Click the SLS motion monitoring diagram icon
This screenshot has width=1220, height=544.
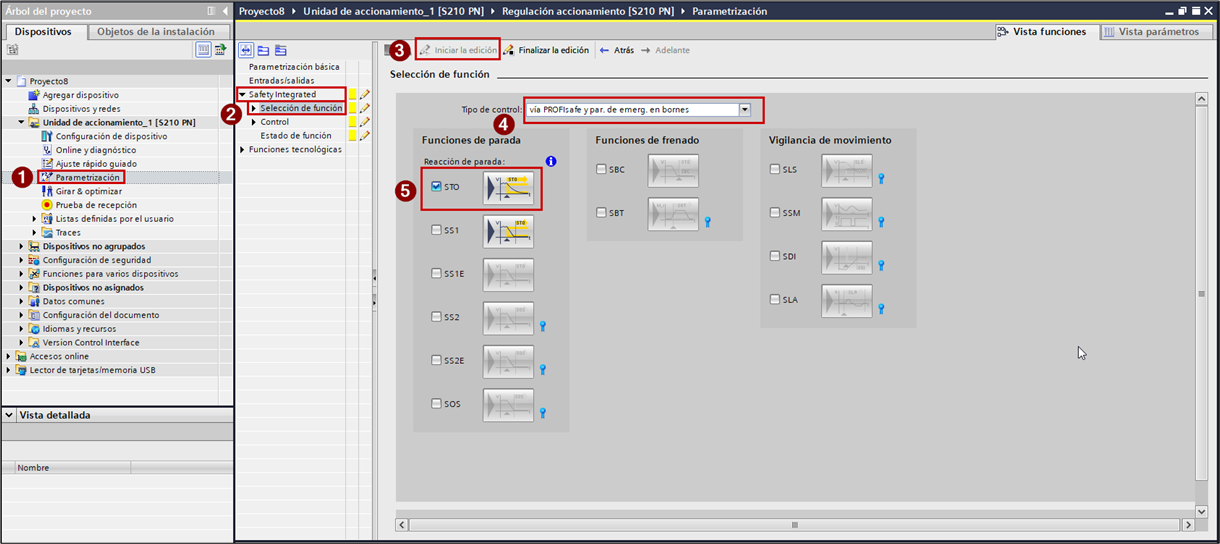click(847, 170)
